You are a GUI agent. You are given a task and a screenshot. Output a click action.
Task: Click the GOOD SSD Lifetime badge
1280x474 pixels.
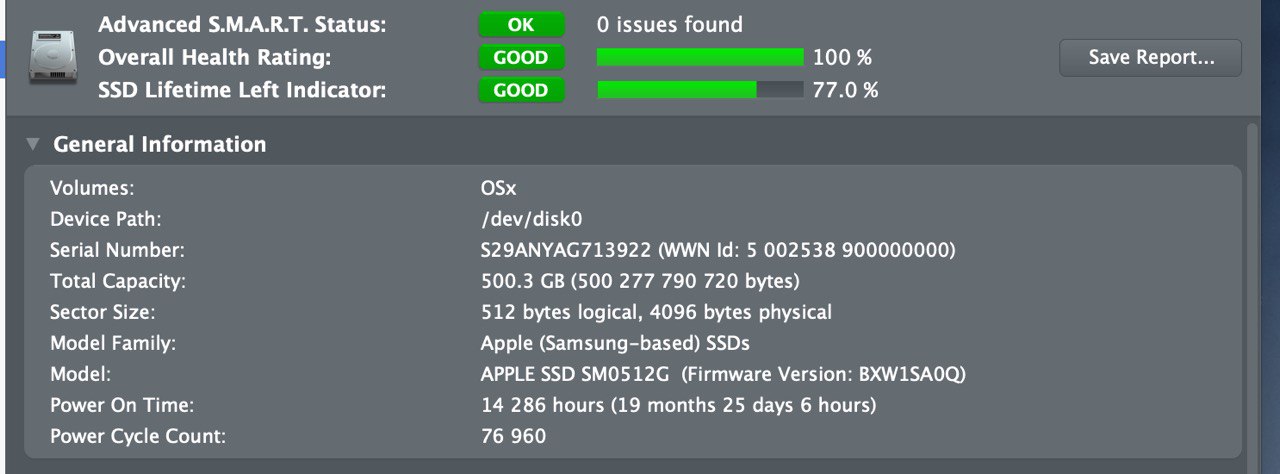pos(521,90)
